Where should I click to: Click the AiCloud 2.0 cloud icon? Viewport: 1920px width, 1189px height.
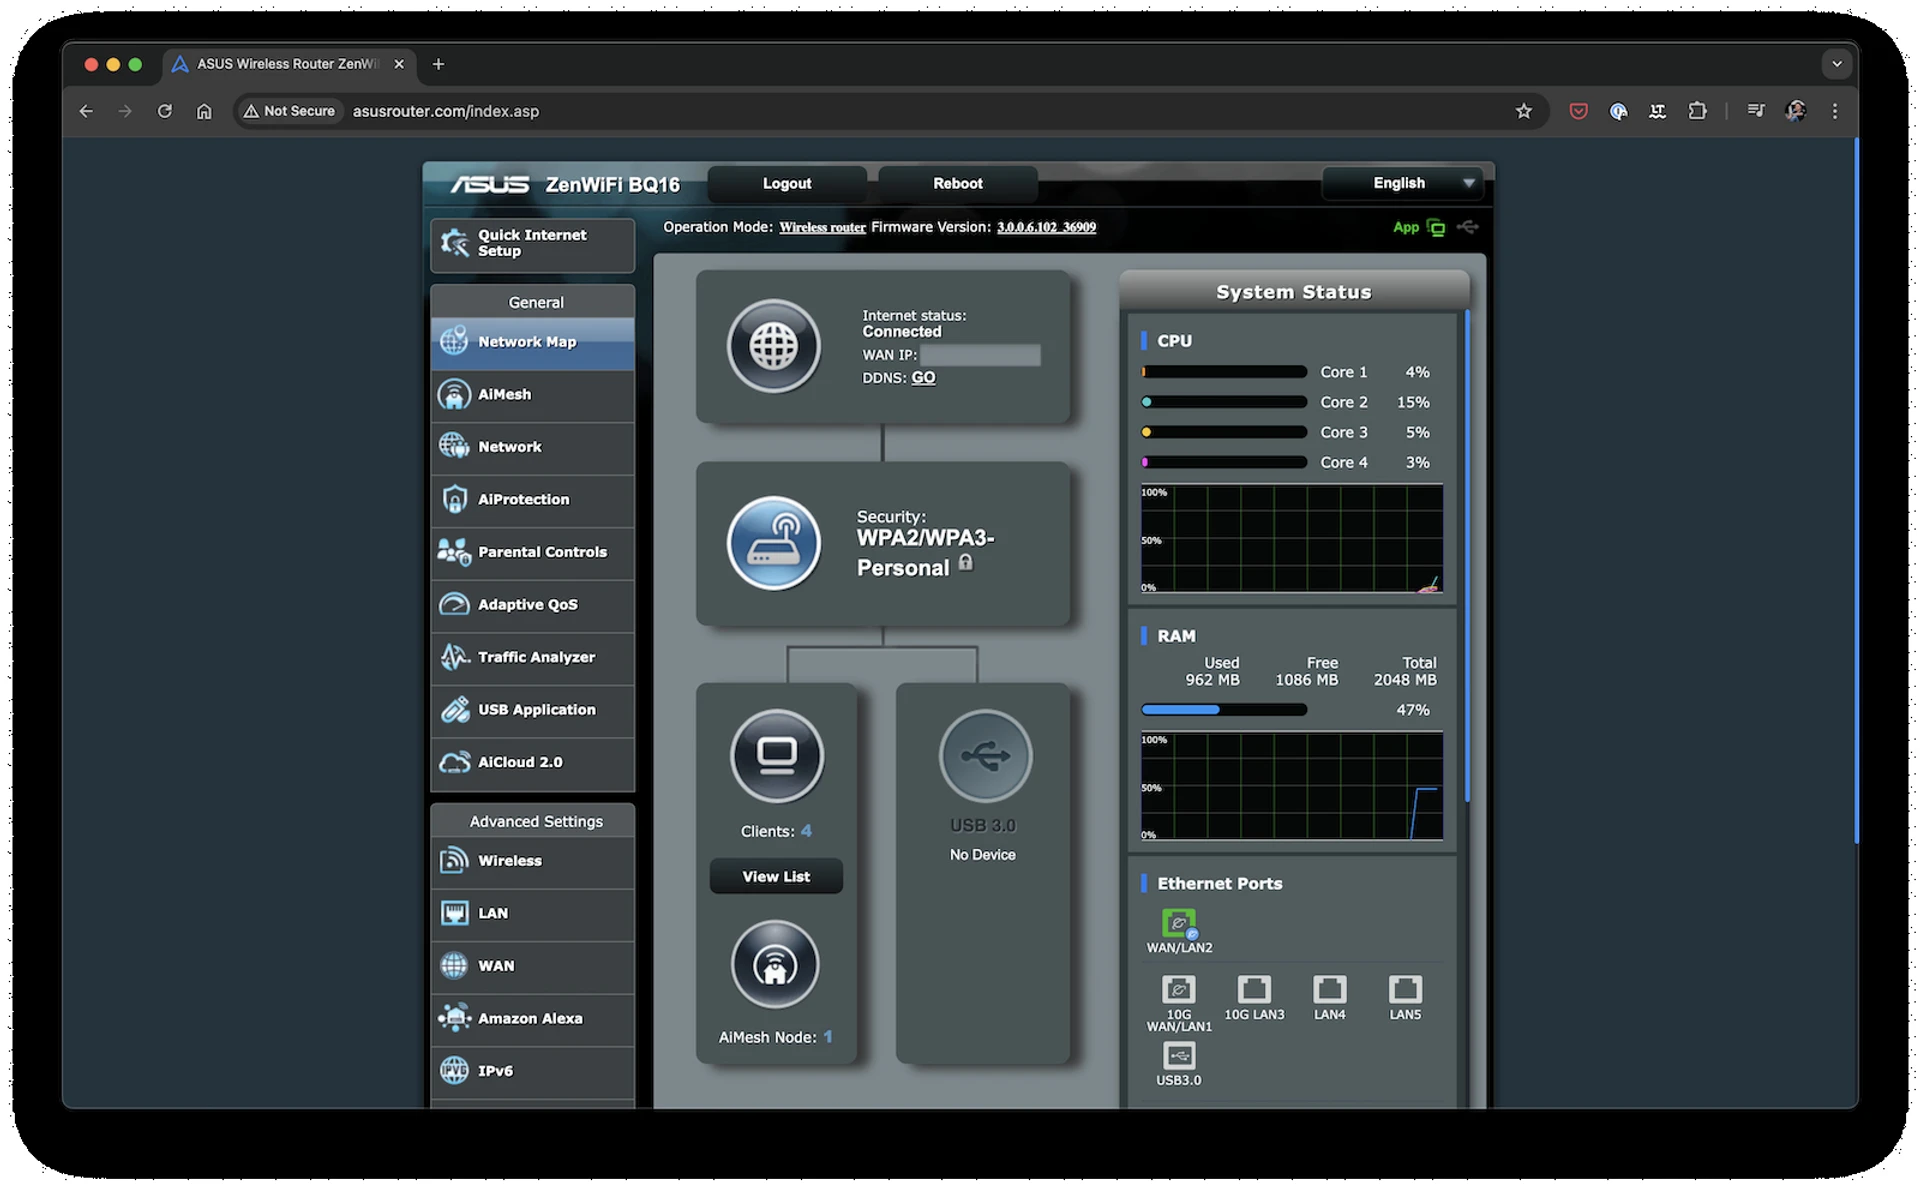coord(454,763)
